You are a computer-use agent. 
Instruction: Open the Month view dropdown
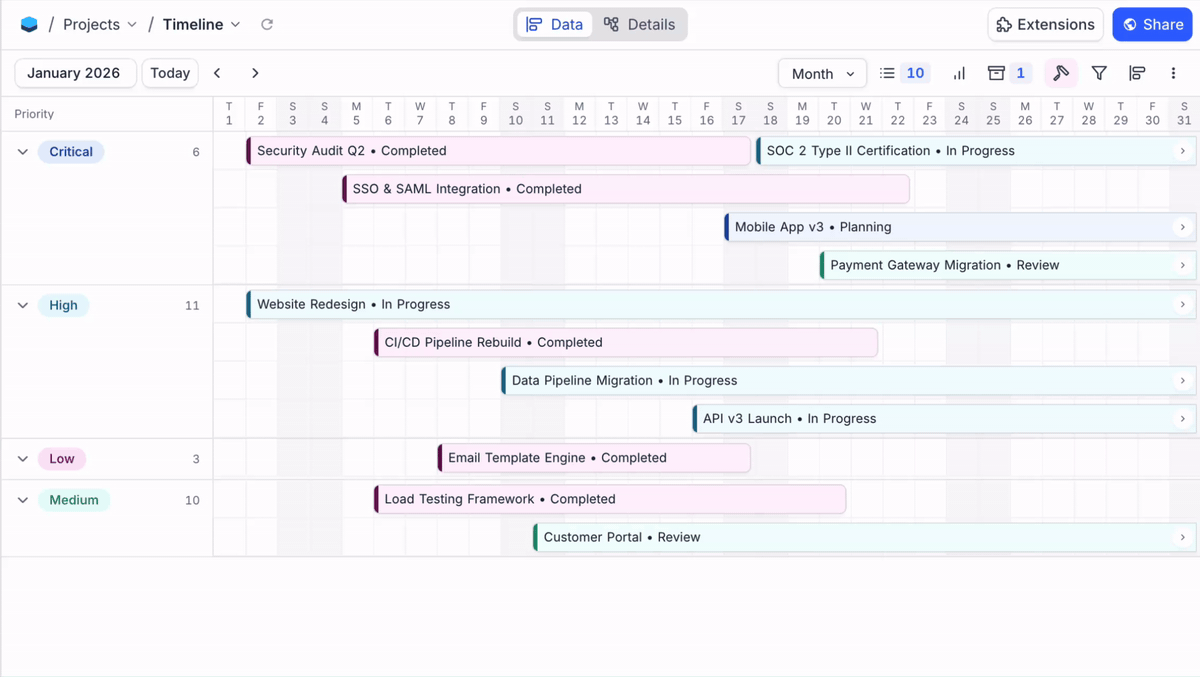pos(822,73)
